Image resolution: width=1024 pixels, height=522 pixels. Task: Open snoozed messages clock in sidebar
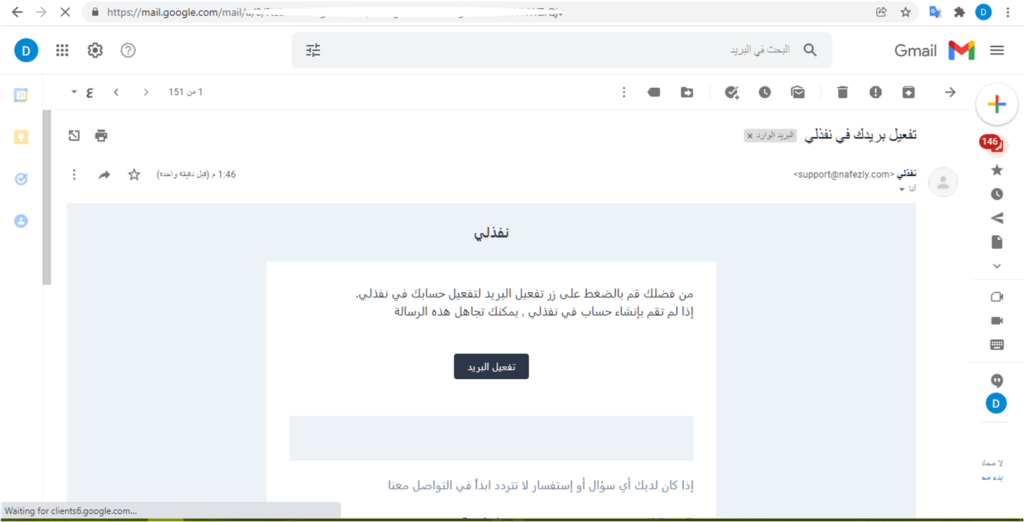(x=997, y=194)
